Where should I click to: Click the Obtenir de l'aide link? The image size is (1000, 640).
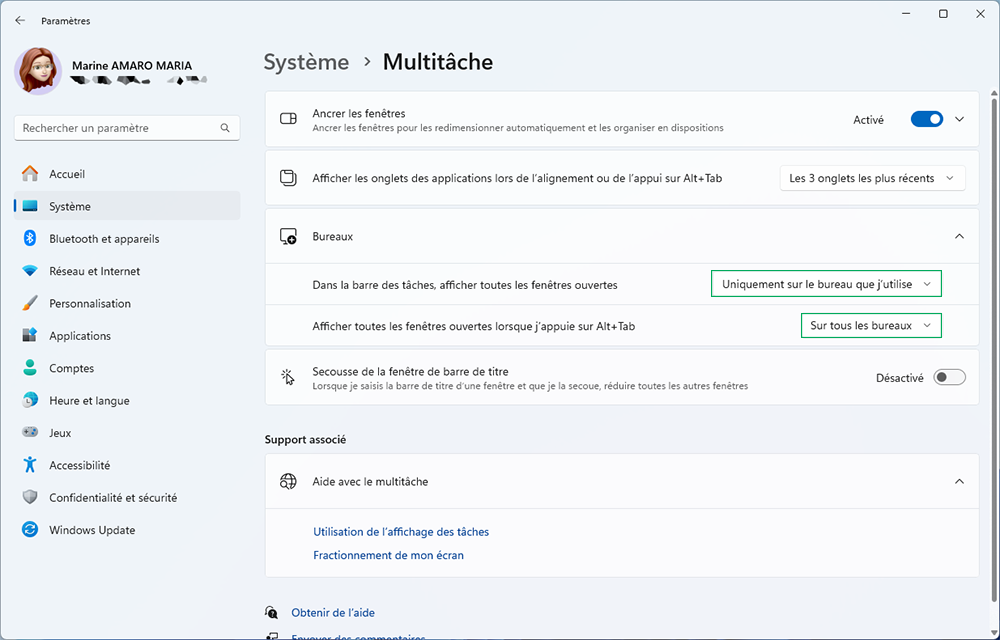click(x=333, y=613)
